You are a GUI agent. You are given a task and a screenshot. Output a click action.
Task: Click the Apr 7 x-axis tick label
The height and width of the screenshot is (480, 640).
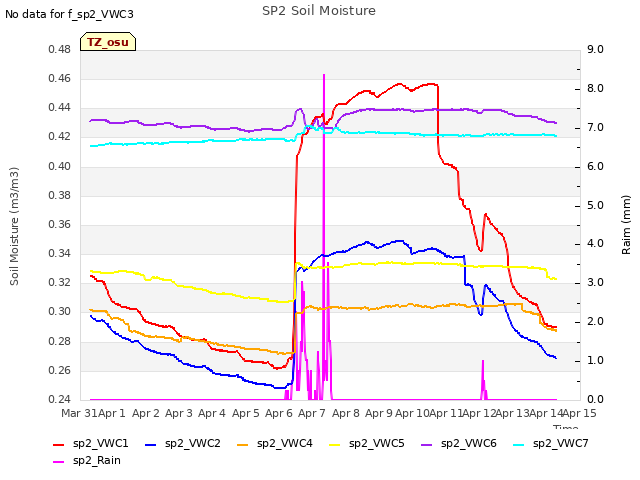[312, 413]
